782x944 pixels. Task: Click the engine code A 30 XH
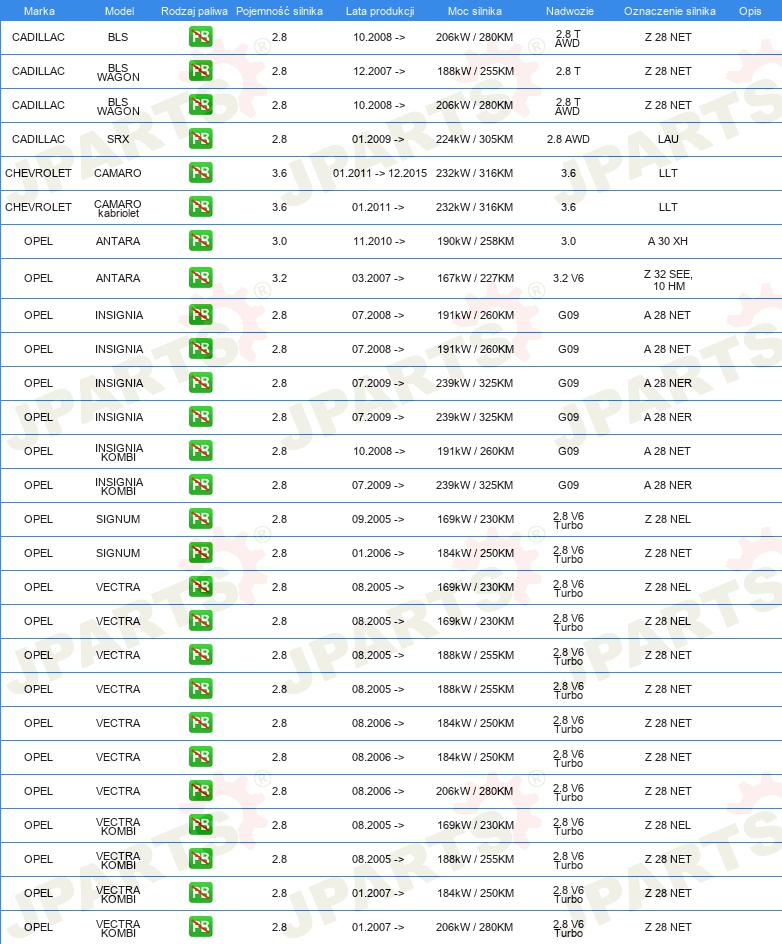pos(668,241)
